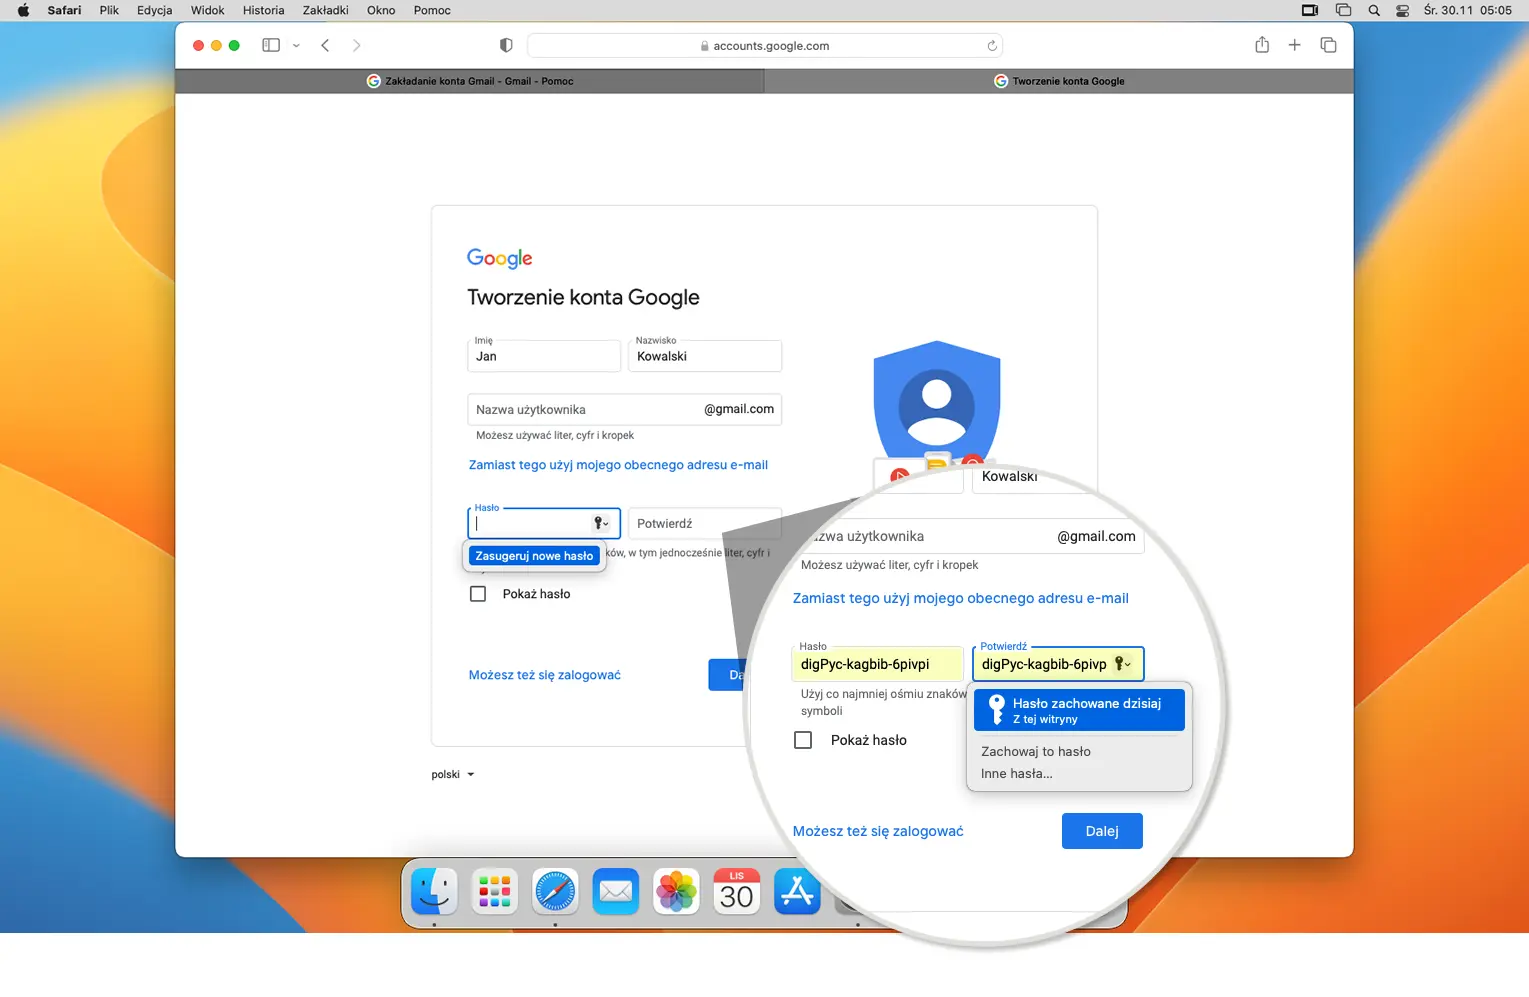Open the magnified link to use current e-mail
The width and height of the screenshot is (1529, 997).
[961, 598]
